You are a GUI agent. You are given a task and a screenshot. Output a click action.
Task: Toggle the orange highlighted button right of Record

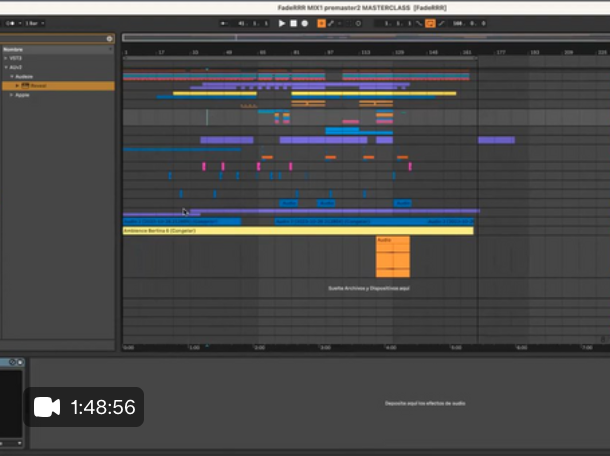tap(321, 23)
